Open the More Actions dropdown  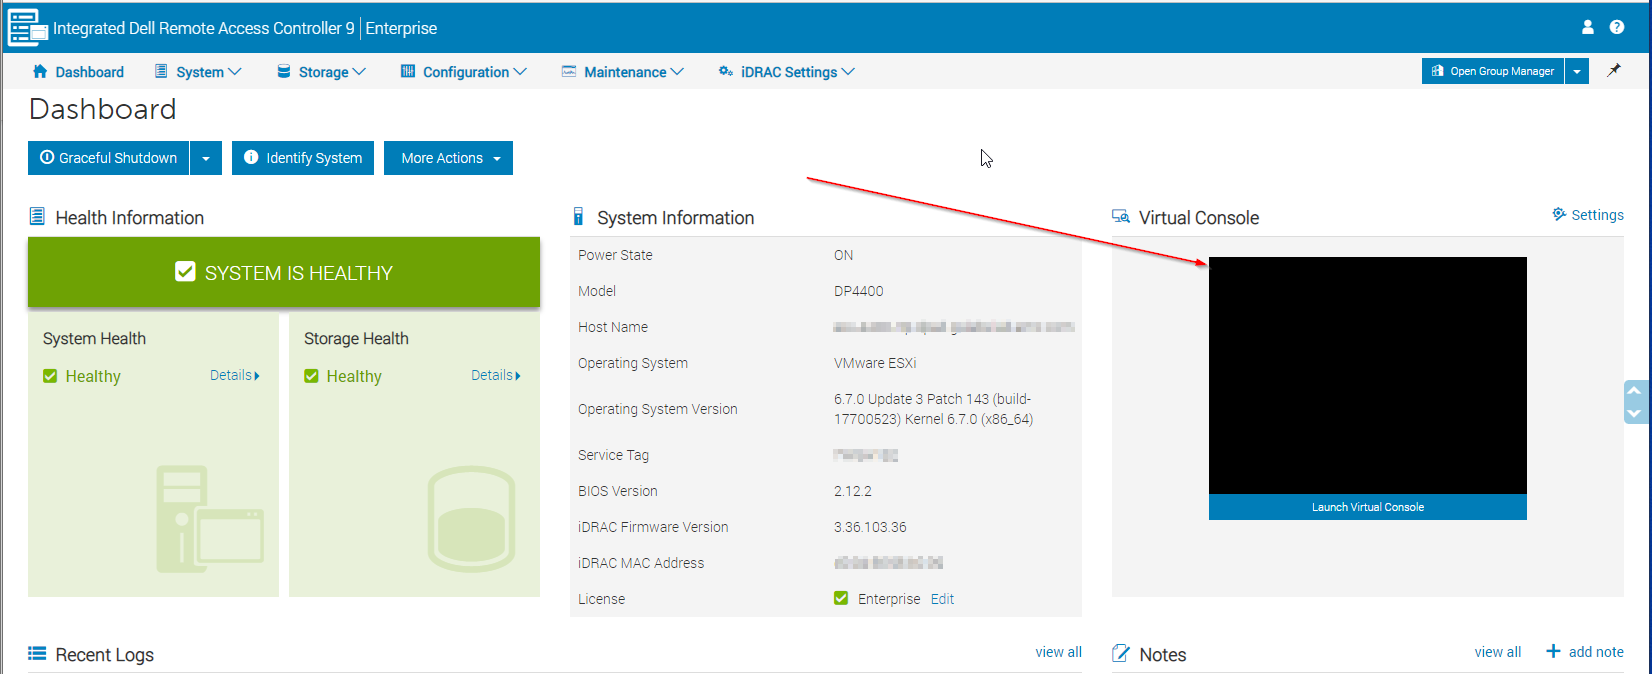448,158
